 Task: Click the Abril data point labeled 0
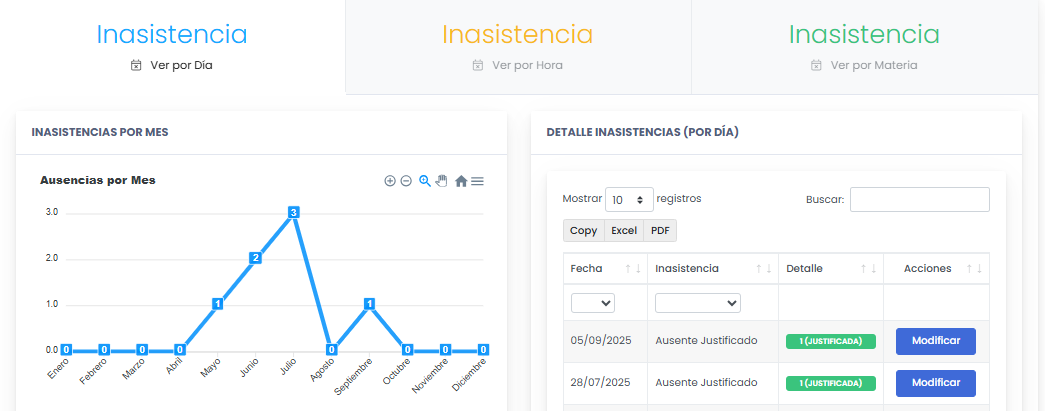tap(179, 350)
